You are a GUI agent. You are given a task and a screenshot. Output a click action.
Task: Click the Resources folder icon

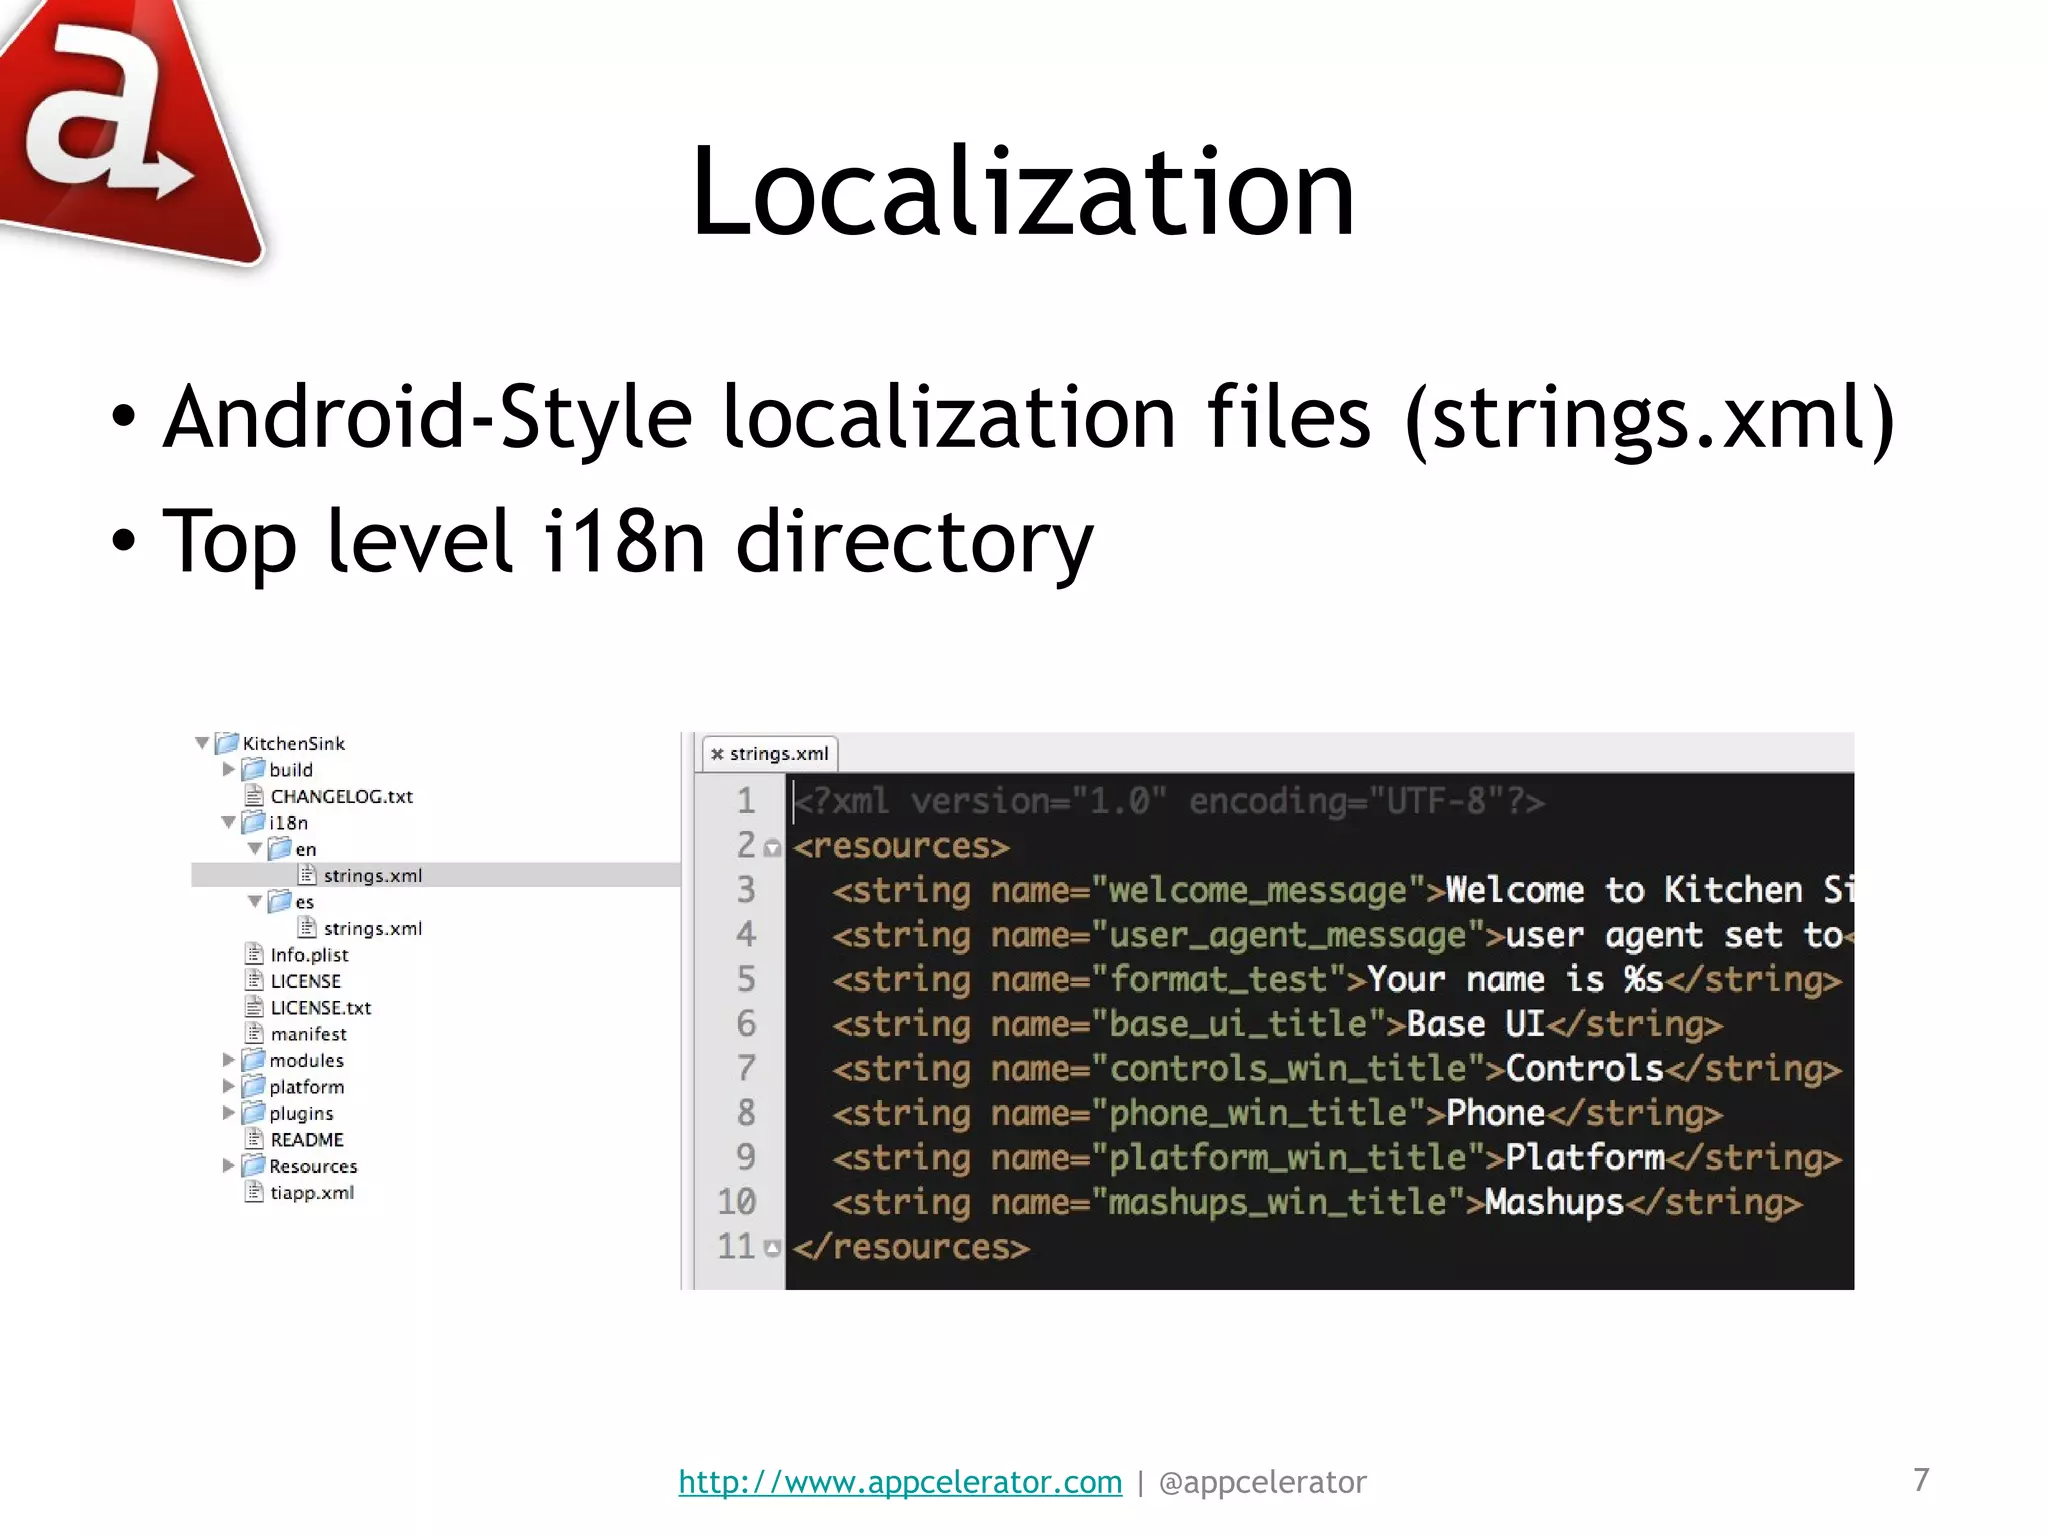click(x=254, y=1166)
